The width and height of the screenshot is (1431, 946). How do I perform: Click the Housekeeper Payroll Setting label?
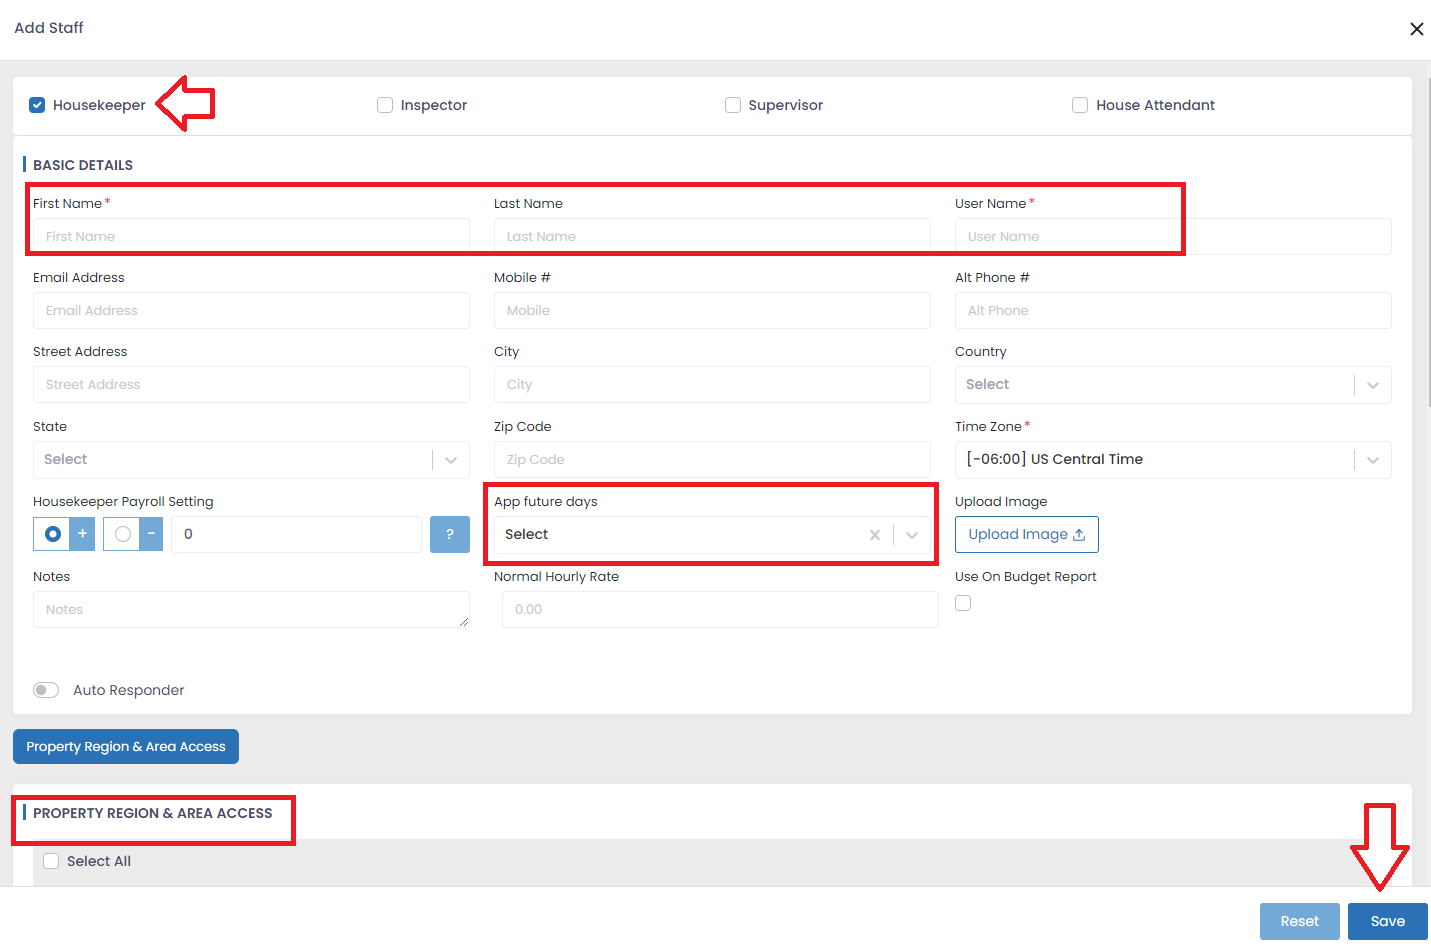tap(123, 501)
